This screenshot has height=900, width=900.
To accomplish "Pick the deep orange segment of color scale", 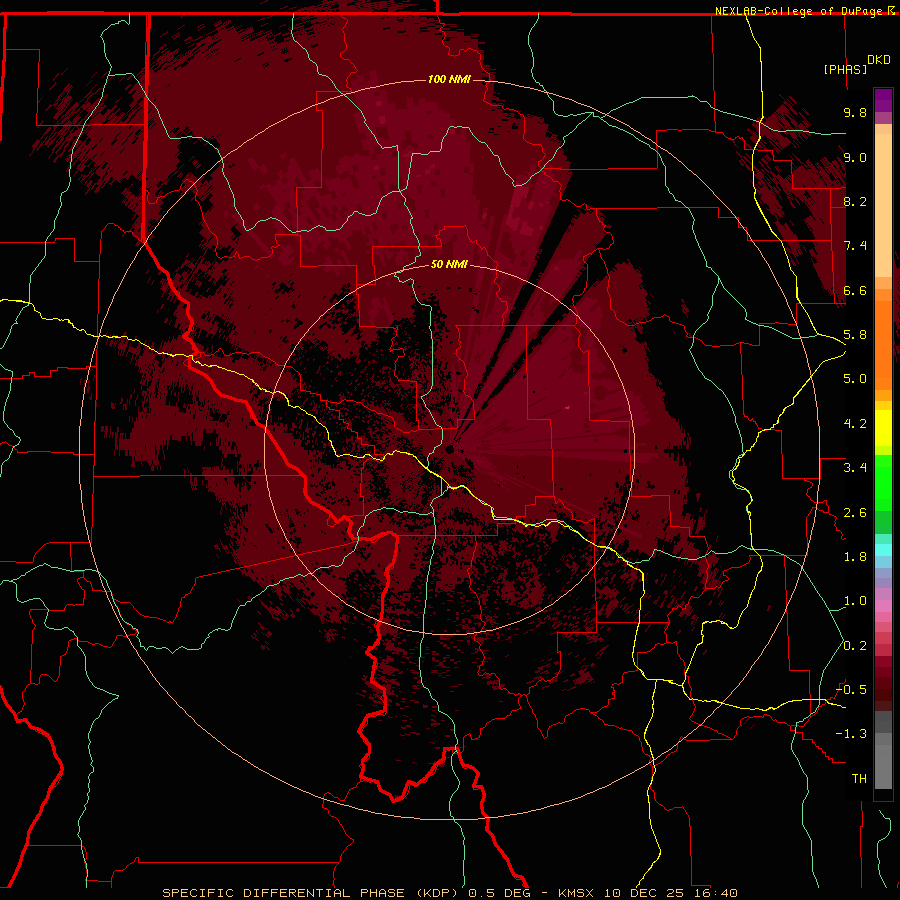I will pyautogui.click(x=883, y=344).
